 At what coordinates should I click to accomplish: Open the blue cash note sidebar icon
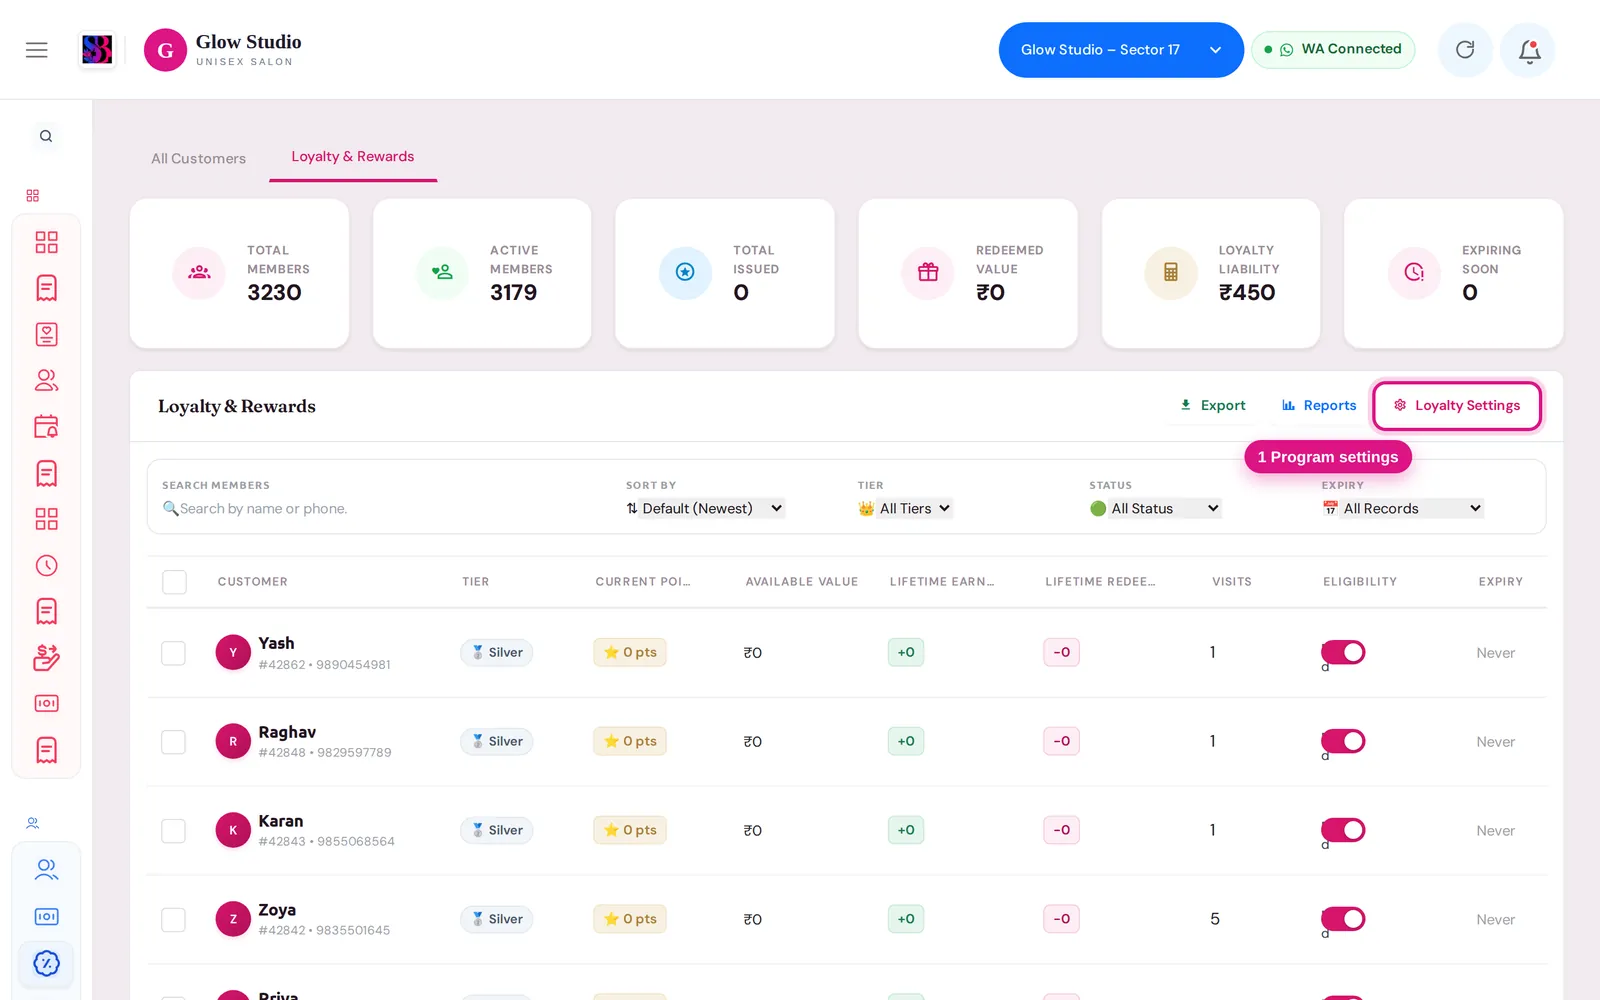[46, 917]
